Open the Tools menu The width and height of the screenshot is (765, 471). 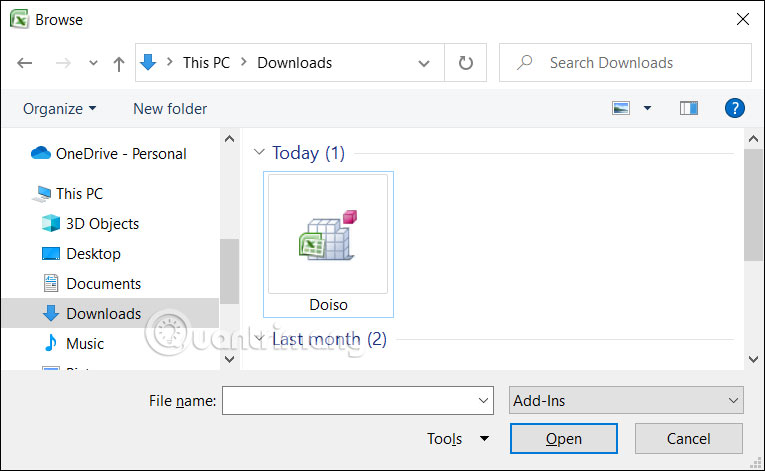coord(458,439)
